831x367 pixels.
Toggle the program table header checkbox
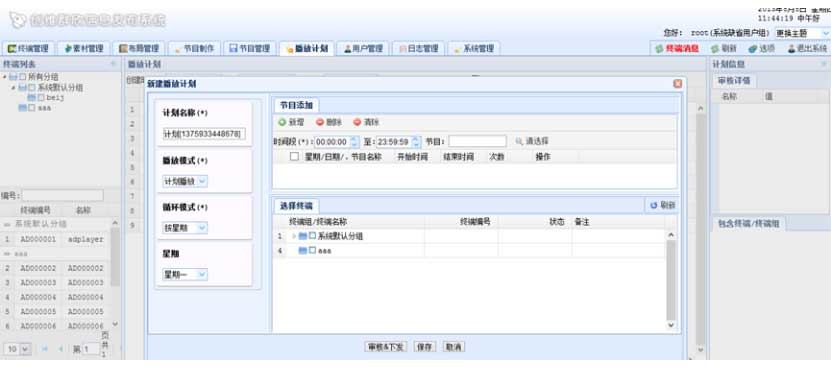[294, 157]
